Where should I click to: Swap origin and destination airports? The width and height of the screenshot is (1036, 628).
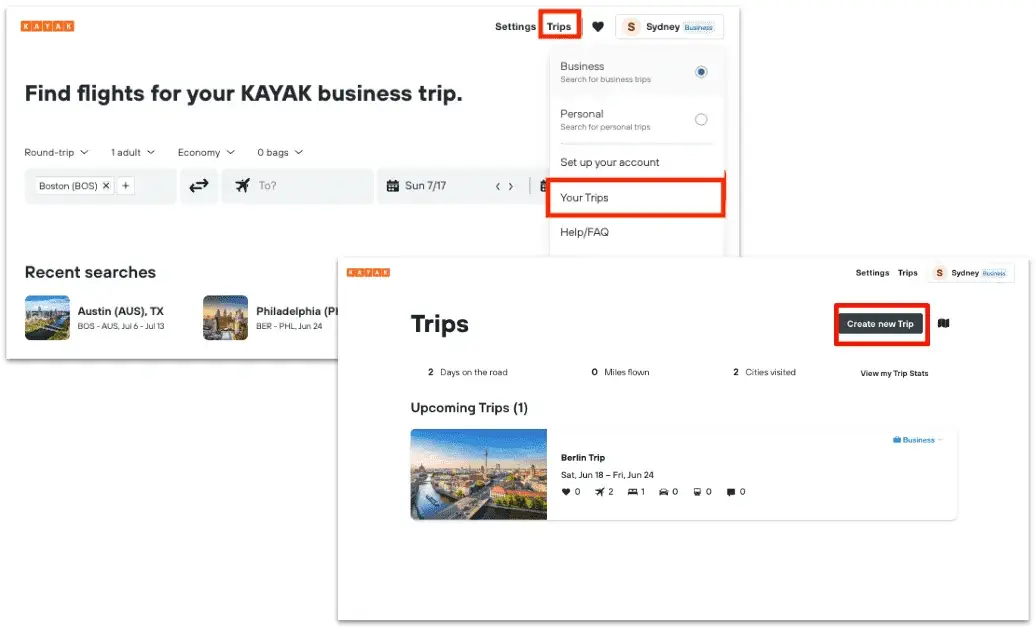[199, 186]
